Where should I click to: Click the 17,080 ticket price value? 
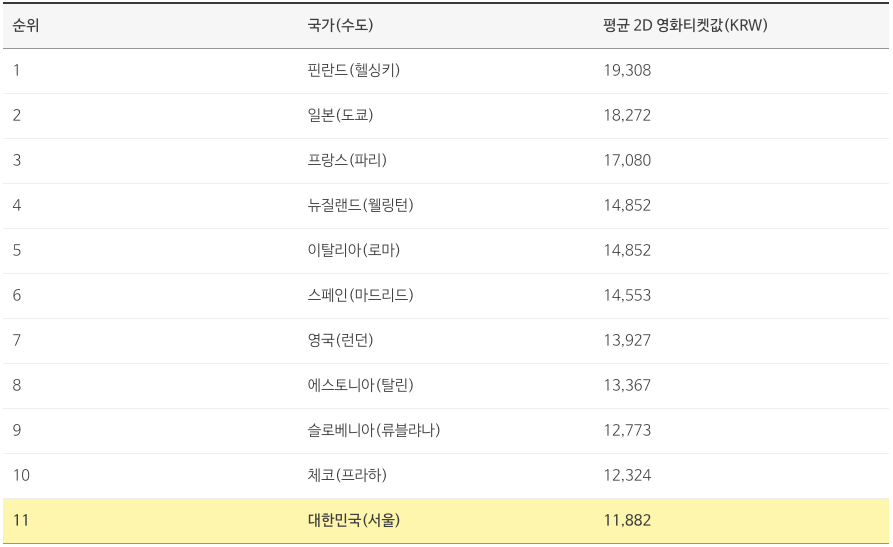tap(627, 160)
